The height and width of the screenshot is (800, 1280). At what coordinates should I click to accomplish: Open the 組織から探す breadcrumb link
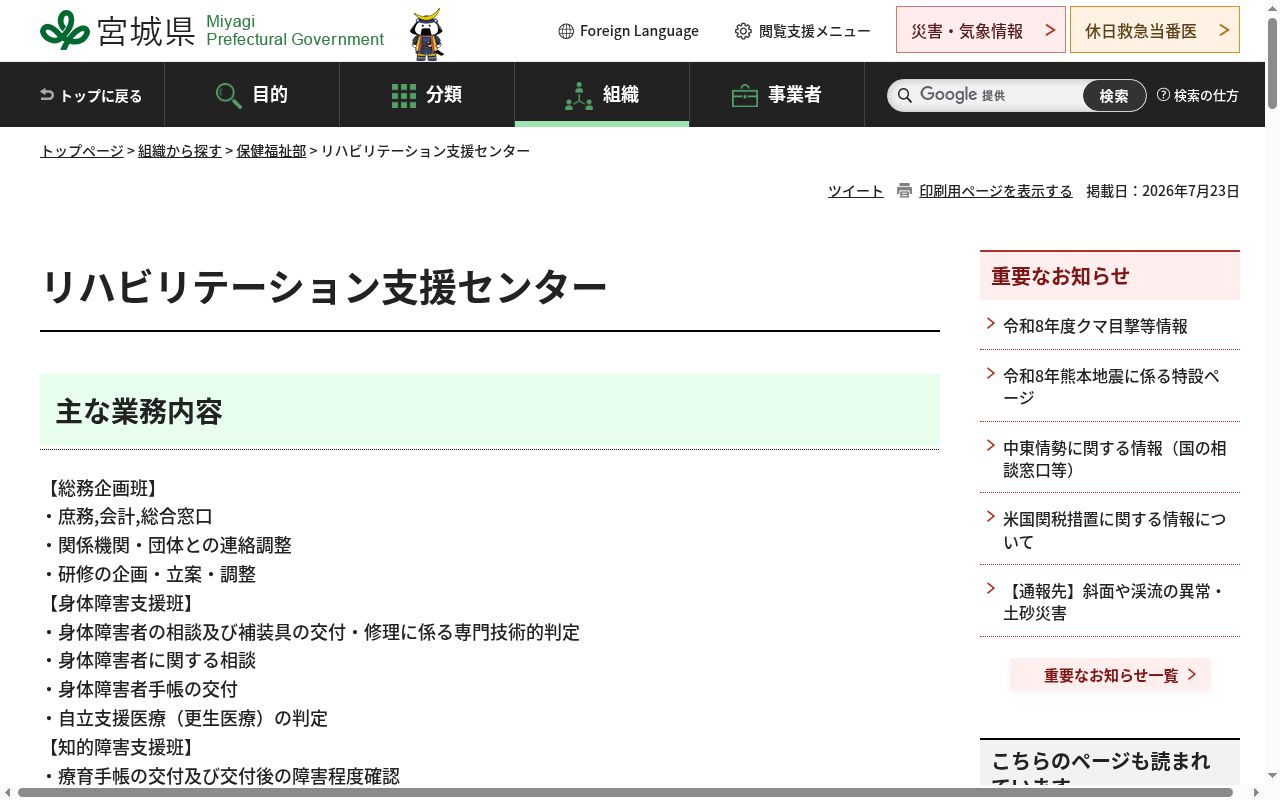click(180, 151)
